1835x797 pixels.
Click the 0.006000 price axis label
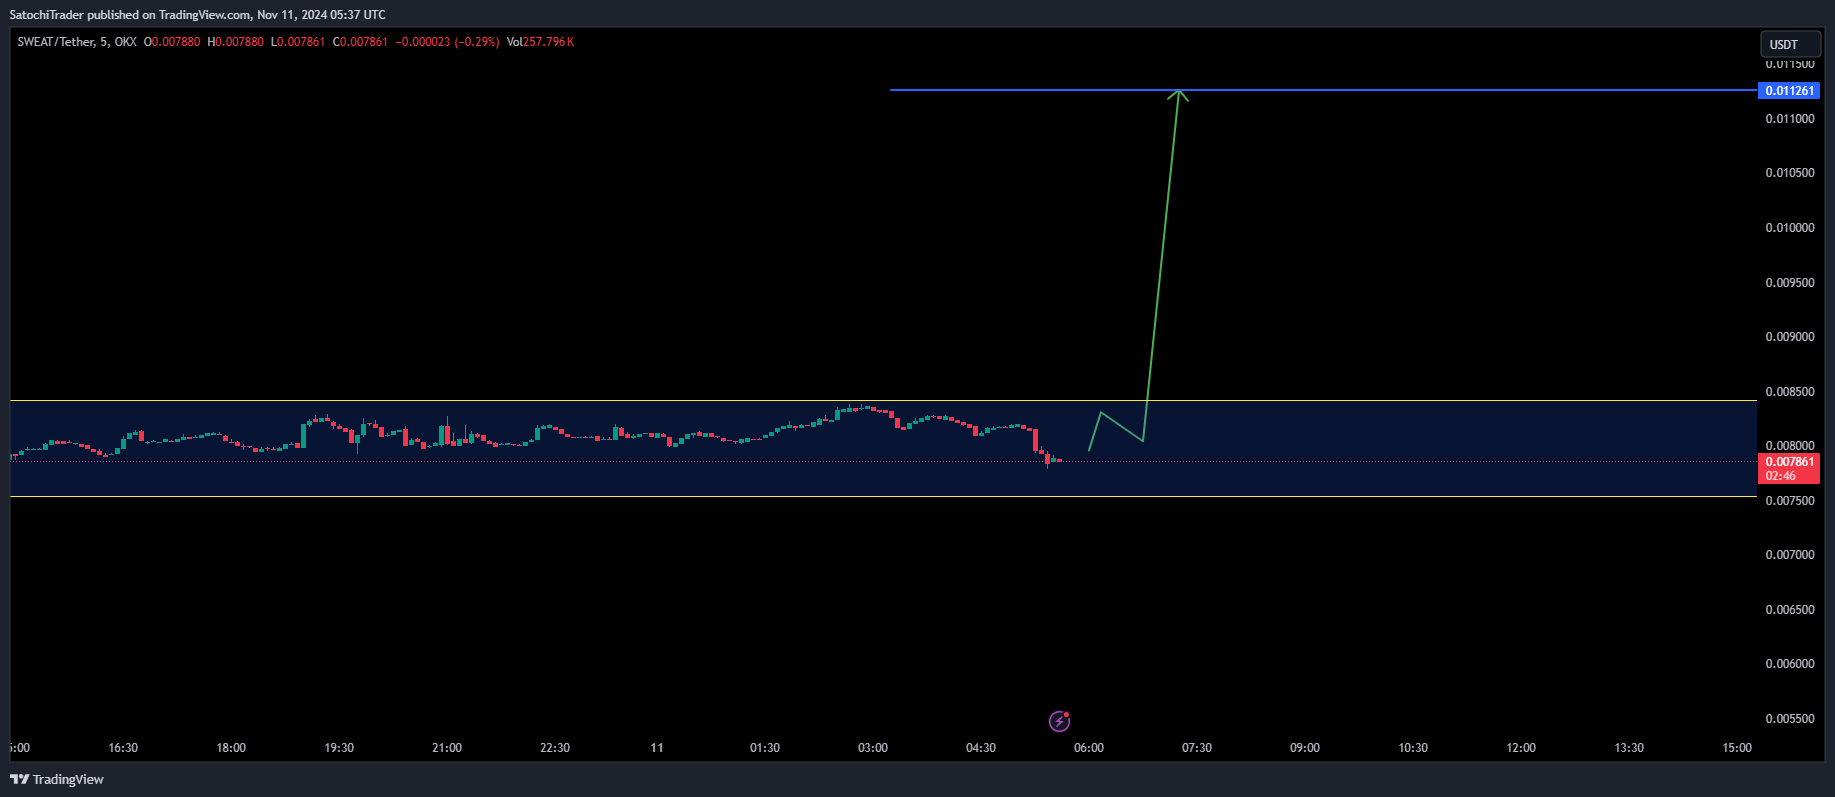1790,664
